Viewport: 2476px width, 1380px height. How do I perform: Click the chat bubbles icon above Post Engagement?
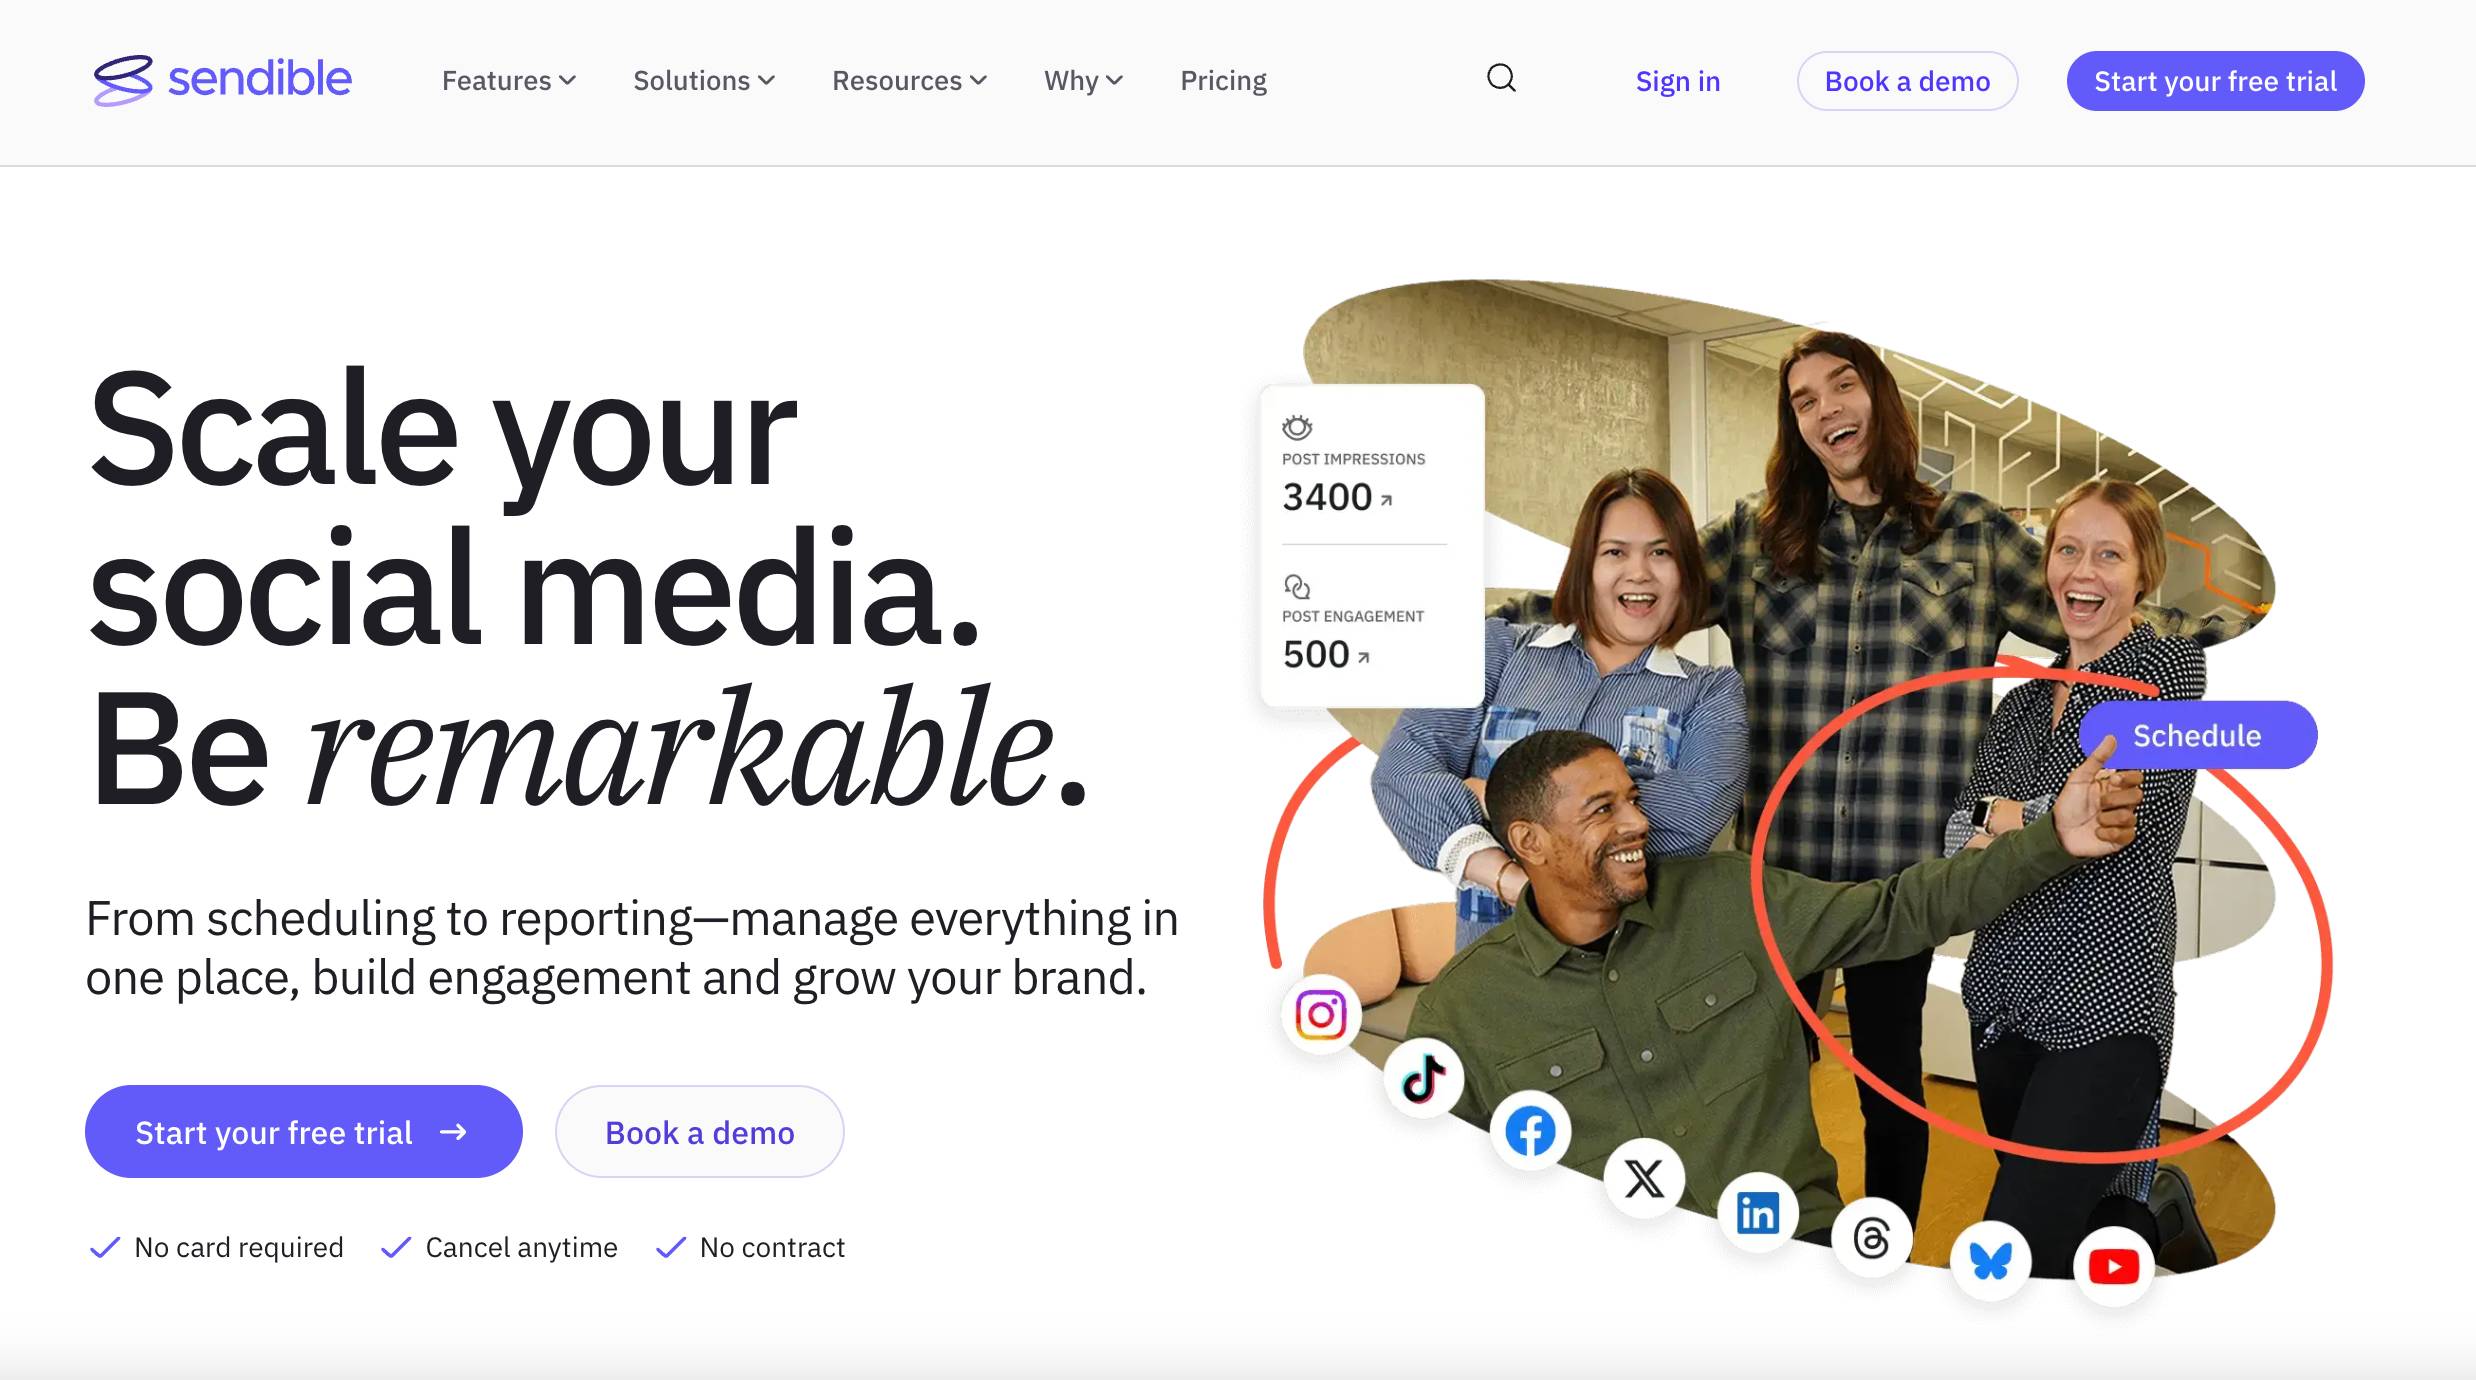coord(1297,586)
